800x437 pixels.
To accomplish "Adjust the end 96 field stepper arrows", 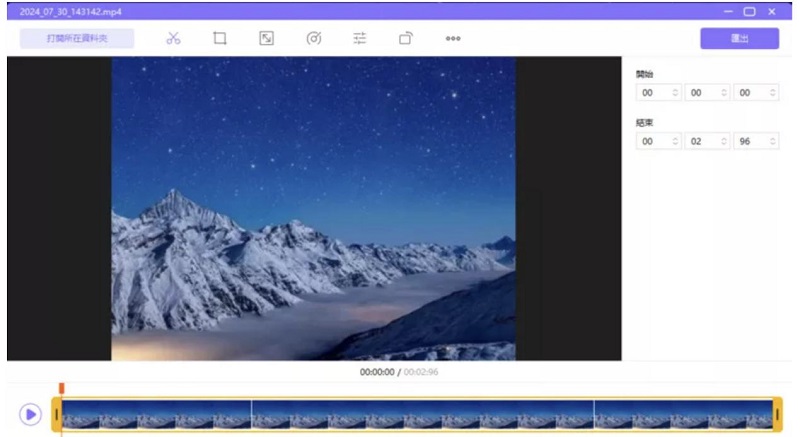I will [772, 141].
